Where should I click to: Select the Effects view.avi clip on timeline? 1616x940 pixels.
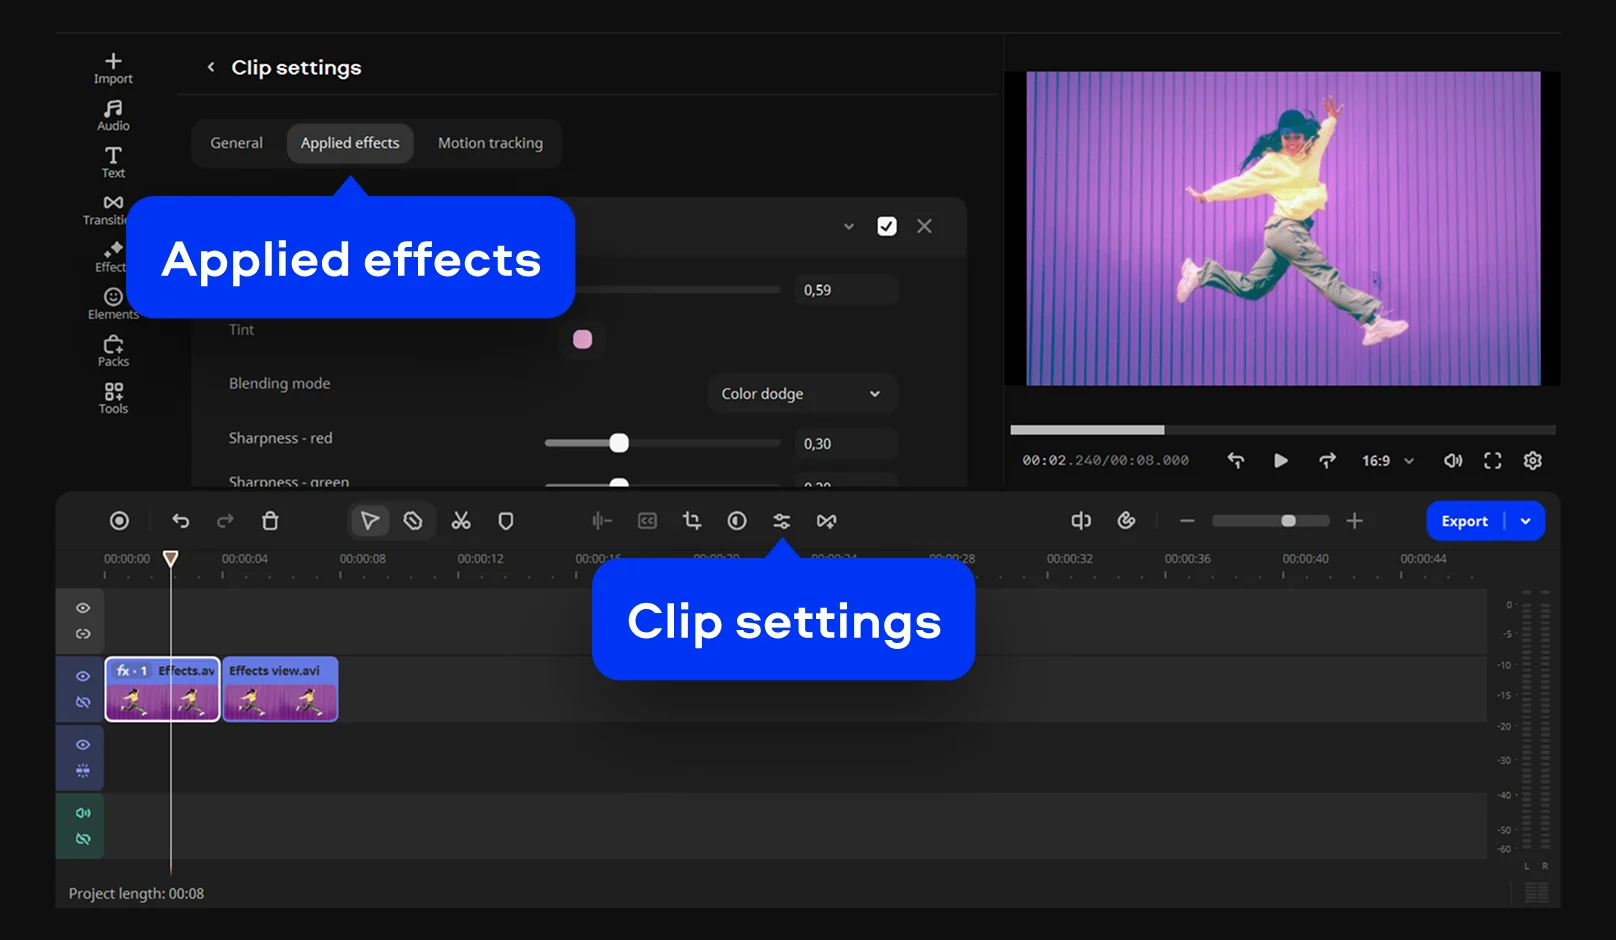click(280, 690)
